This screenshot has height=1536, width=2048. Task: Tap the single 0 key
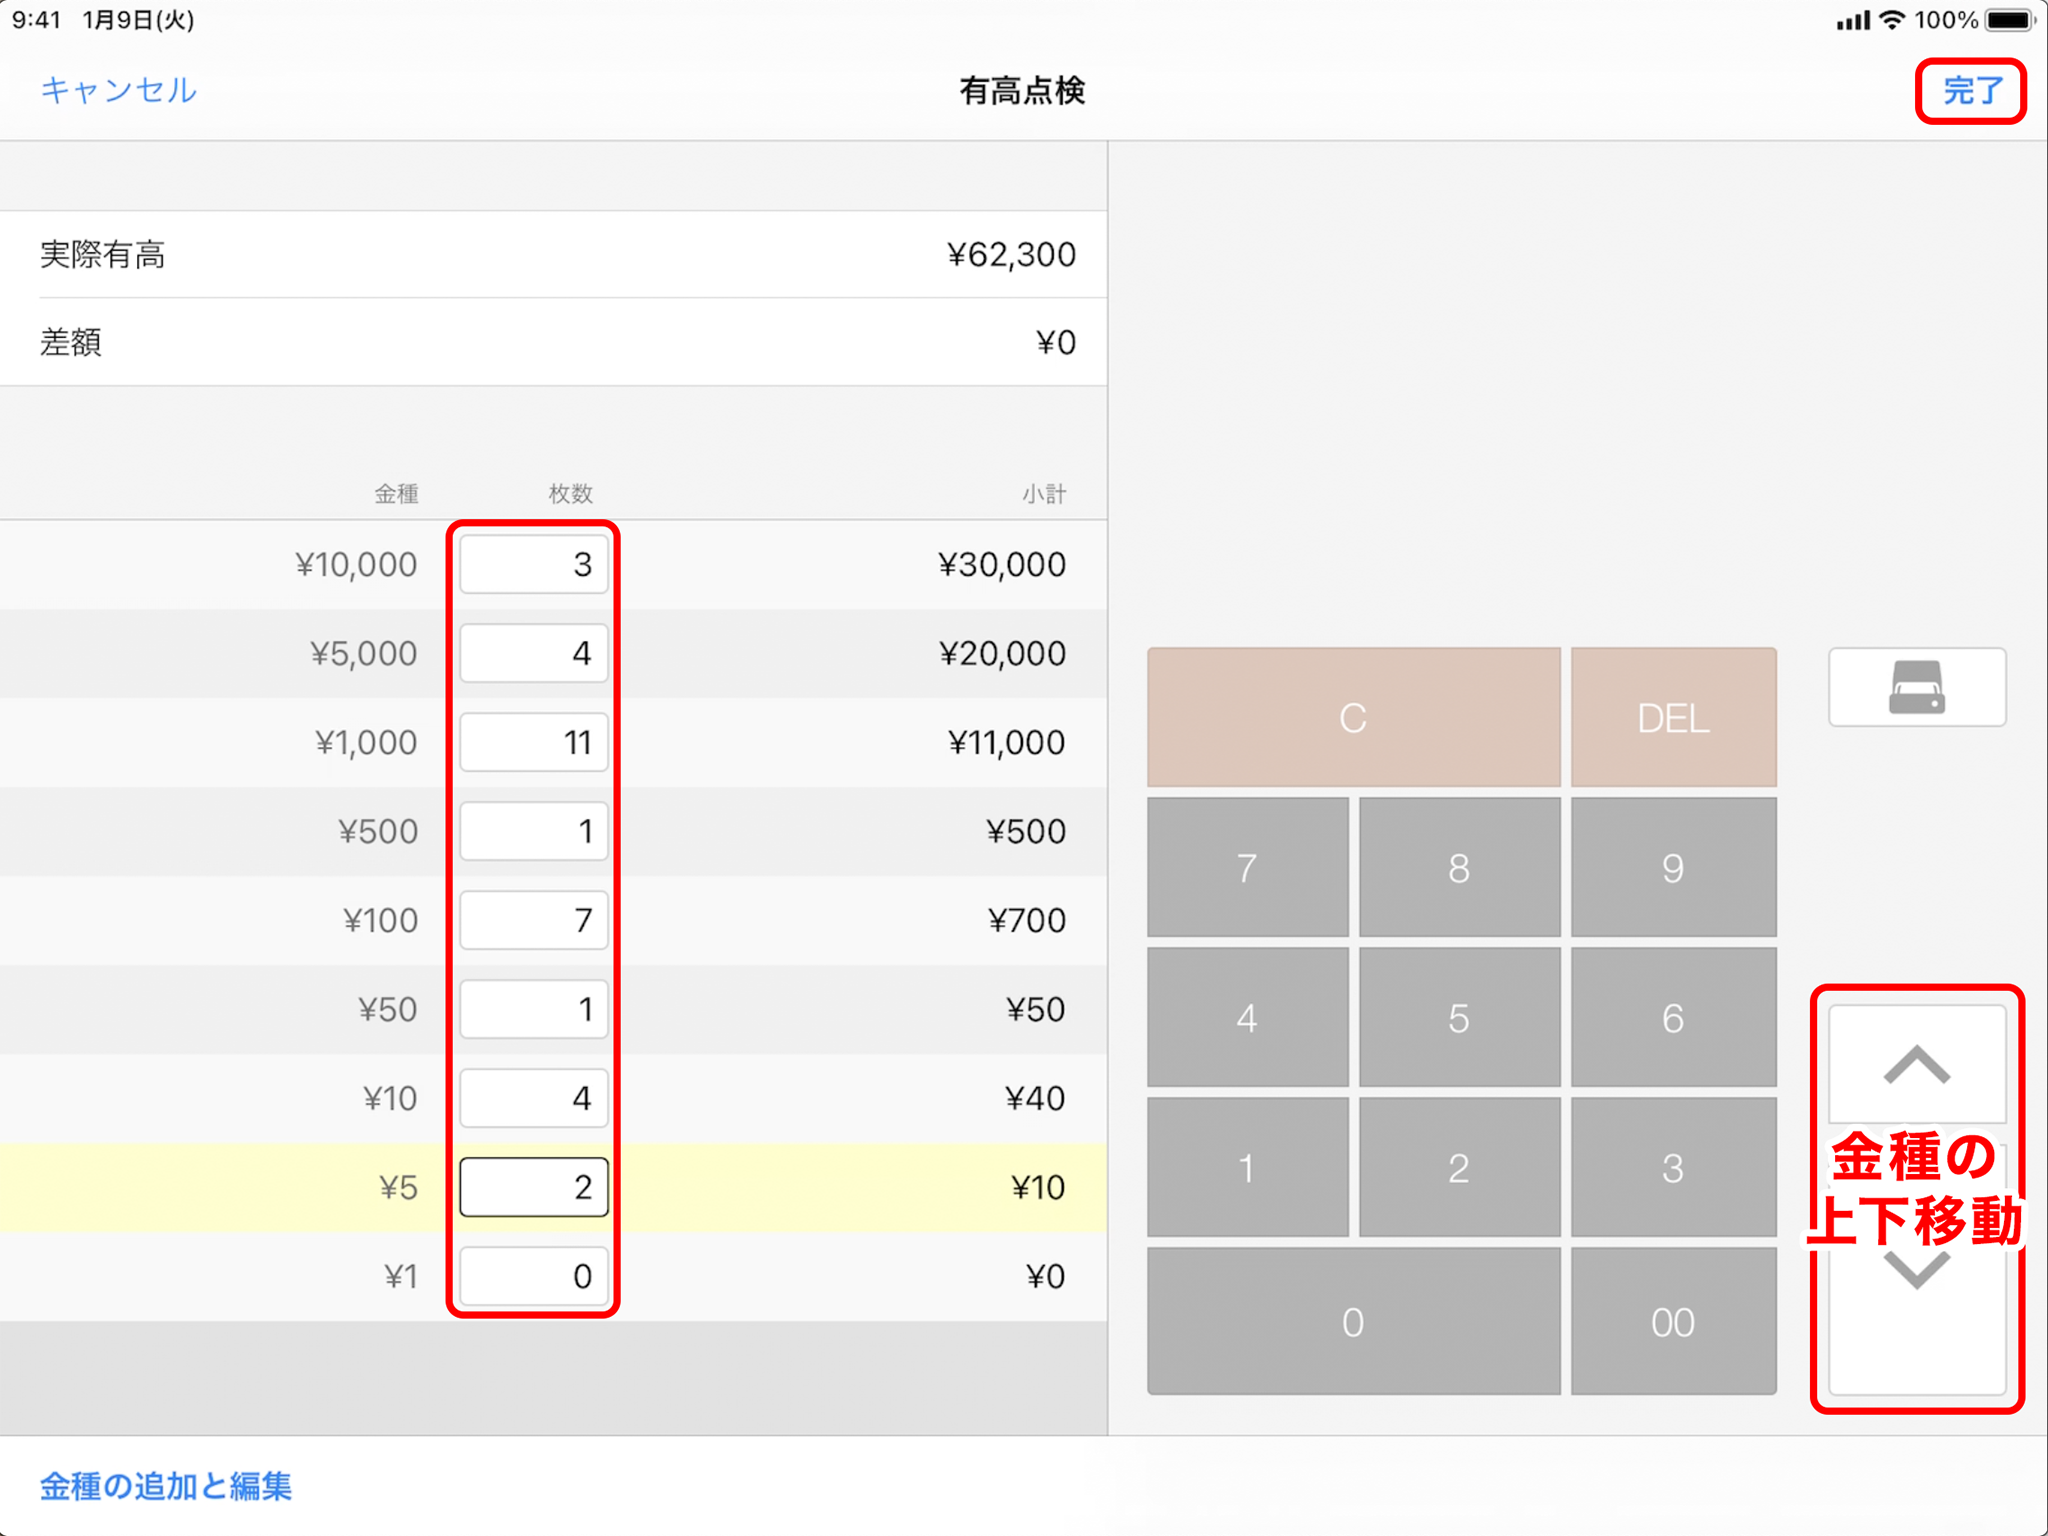tap(1353, 1321)
